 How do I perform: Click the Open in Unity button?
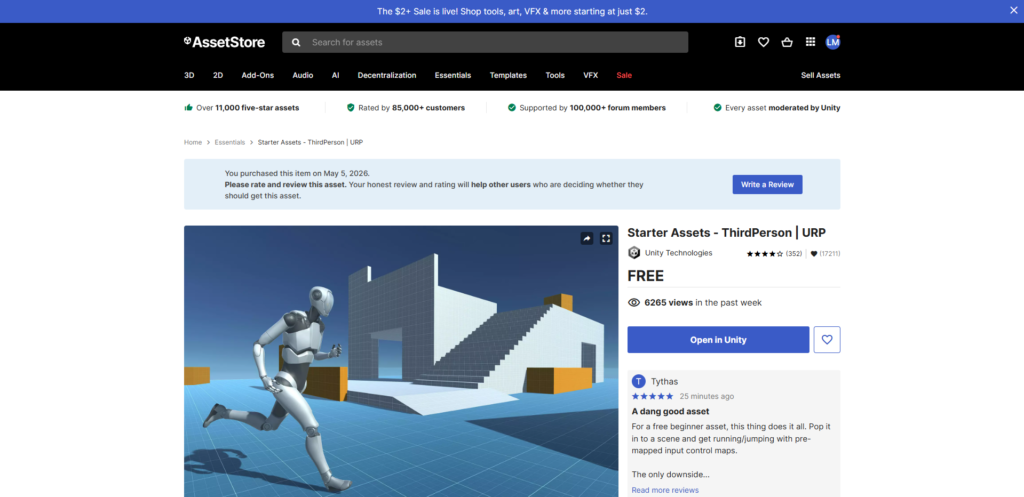[x=718, y=340]
